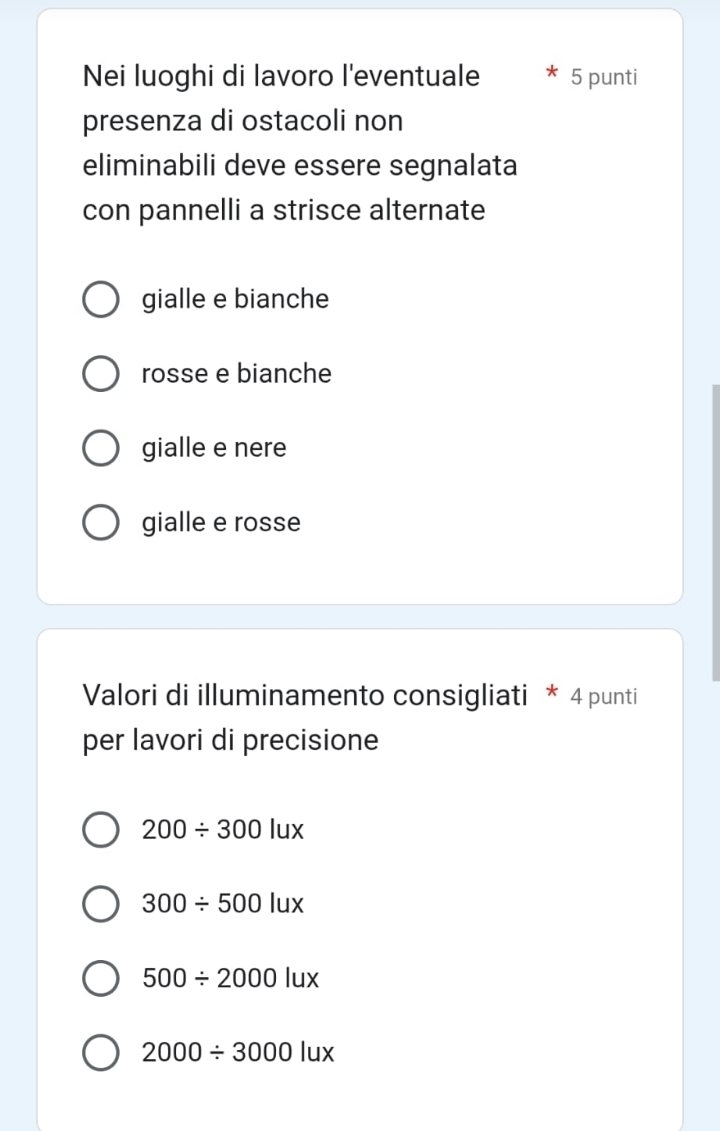Pick the '500 ÷ 2000 lux' radio button
Image resolution: width=720 pixels, height=1131 pixels.
click(100, 979)
